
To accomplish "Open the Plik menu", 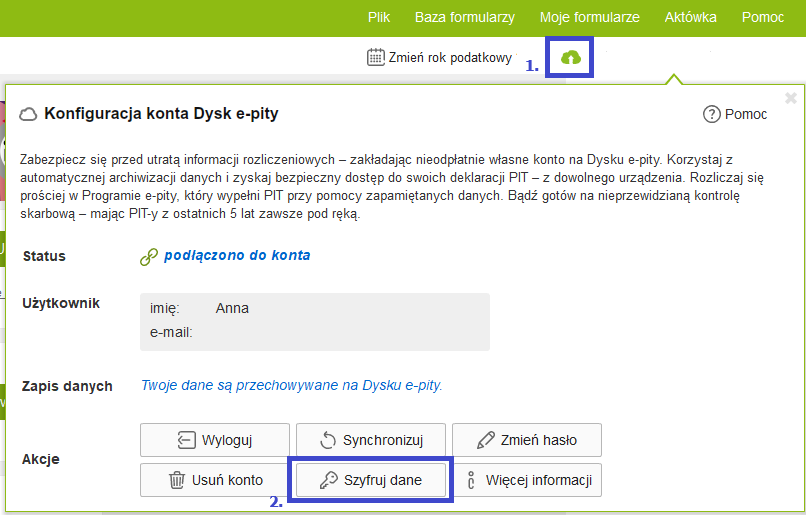I will [379, 17].
